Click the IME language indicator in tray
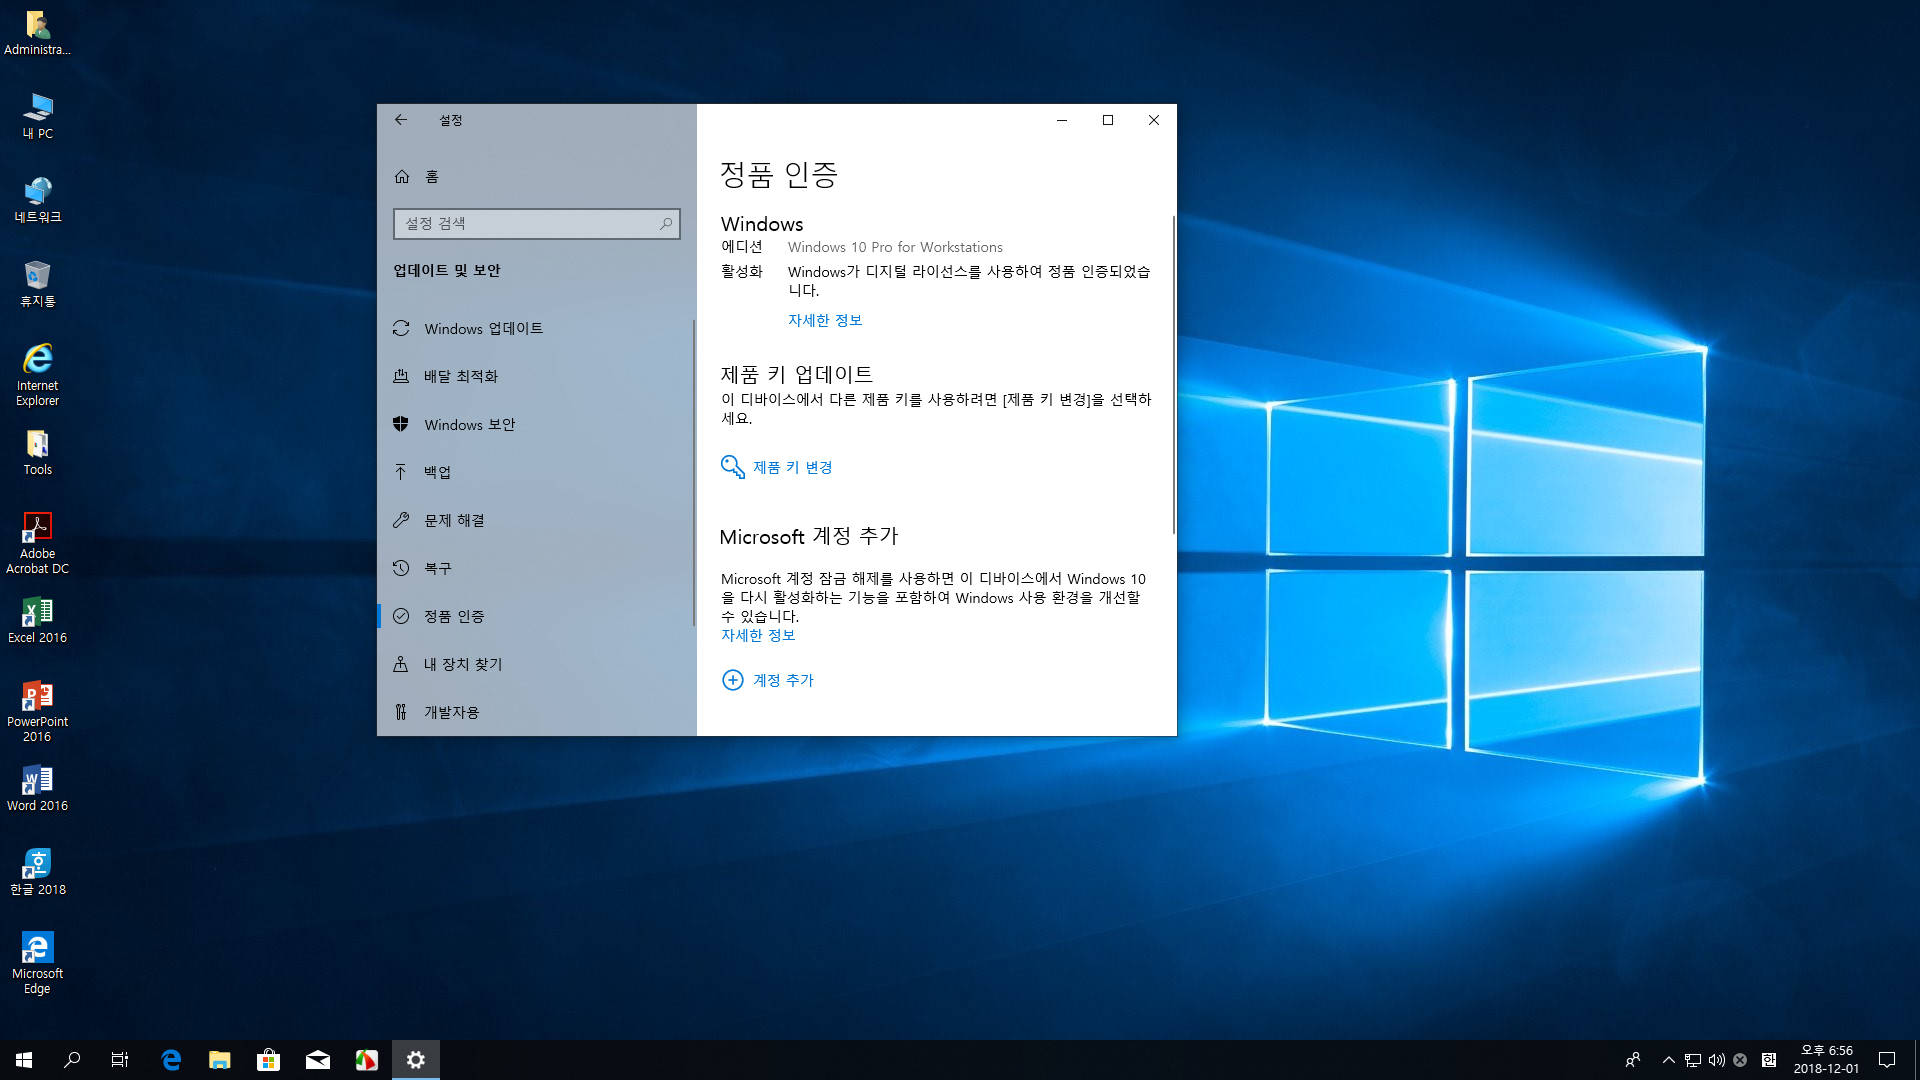The height and width of the screenshot is (1080, 1920). (x=1768, y=1060)
